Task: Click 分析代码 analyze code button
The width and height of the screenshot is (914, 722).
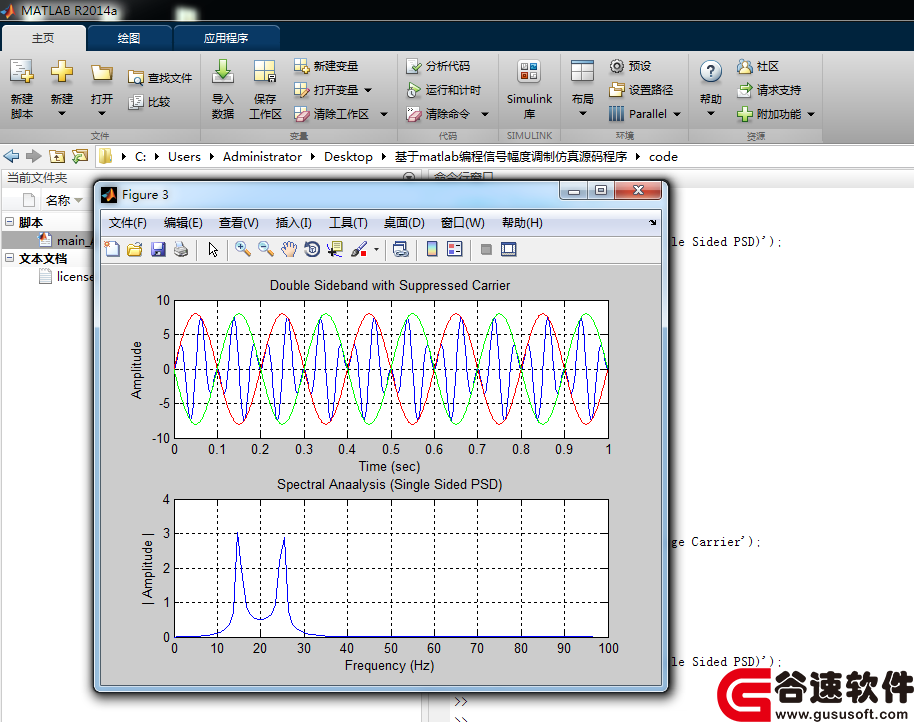Action: click(438, 66)
